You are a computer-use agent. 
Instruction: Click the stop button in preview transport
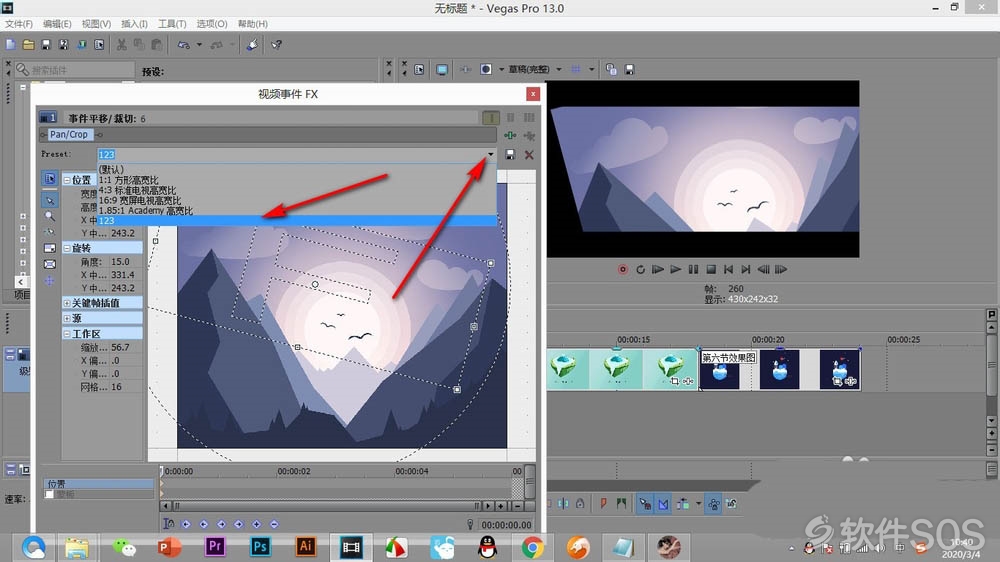[711, 269]
